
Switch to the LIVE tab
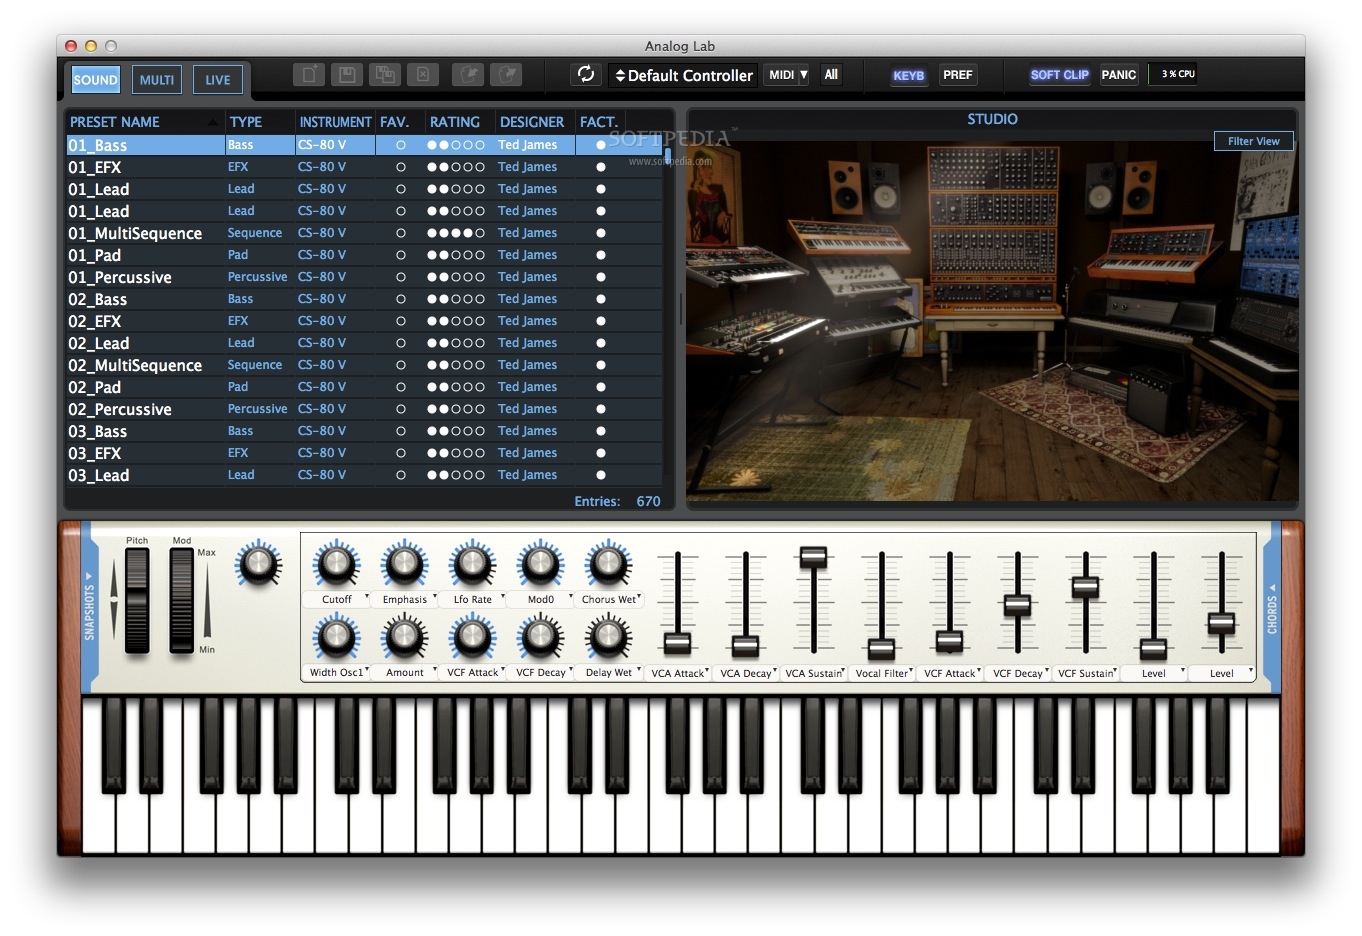tap(217, 80)
